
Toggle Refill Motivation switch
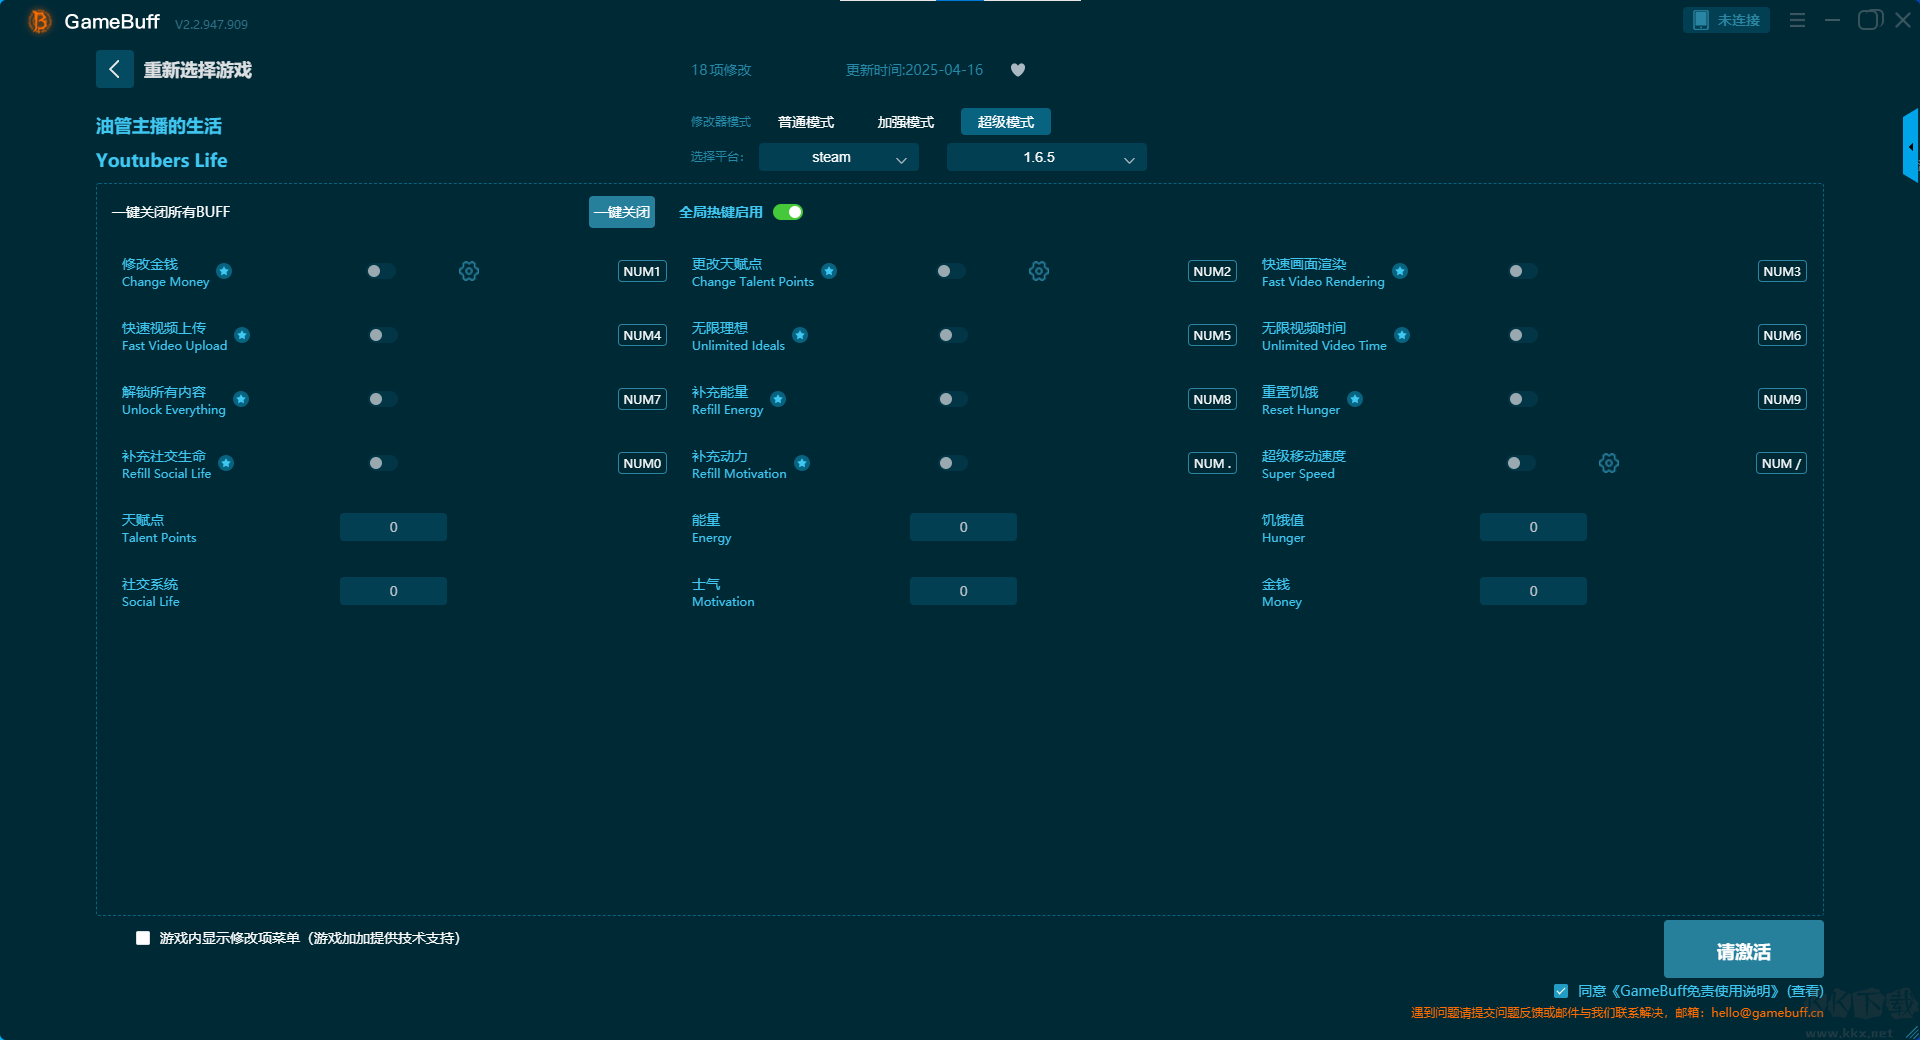click(x=952, y=463)
